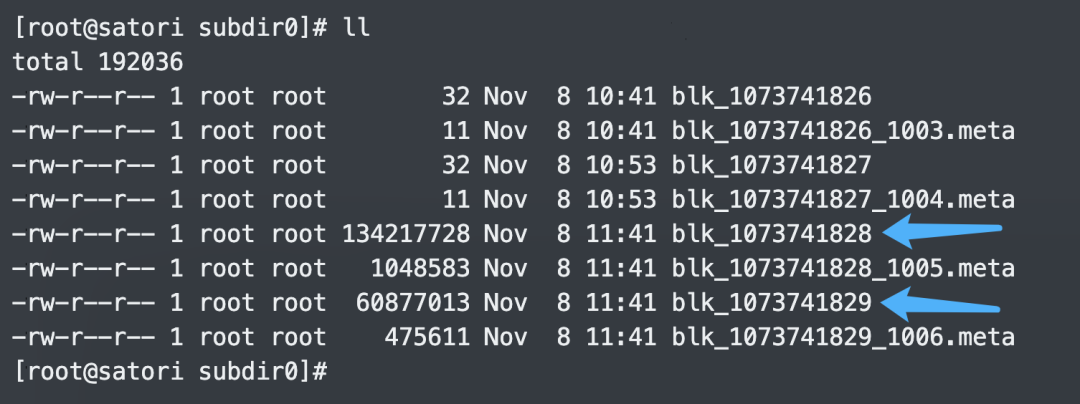Click the 10:53 timestamp of blk_1073741827

[621, 165]
